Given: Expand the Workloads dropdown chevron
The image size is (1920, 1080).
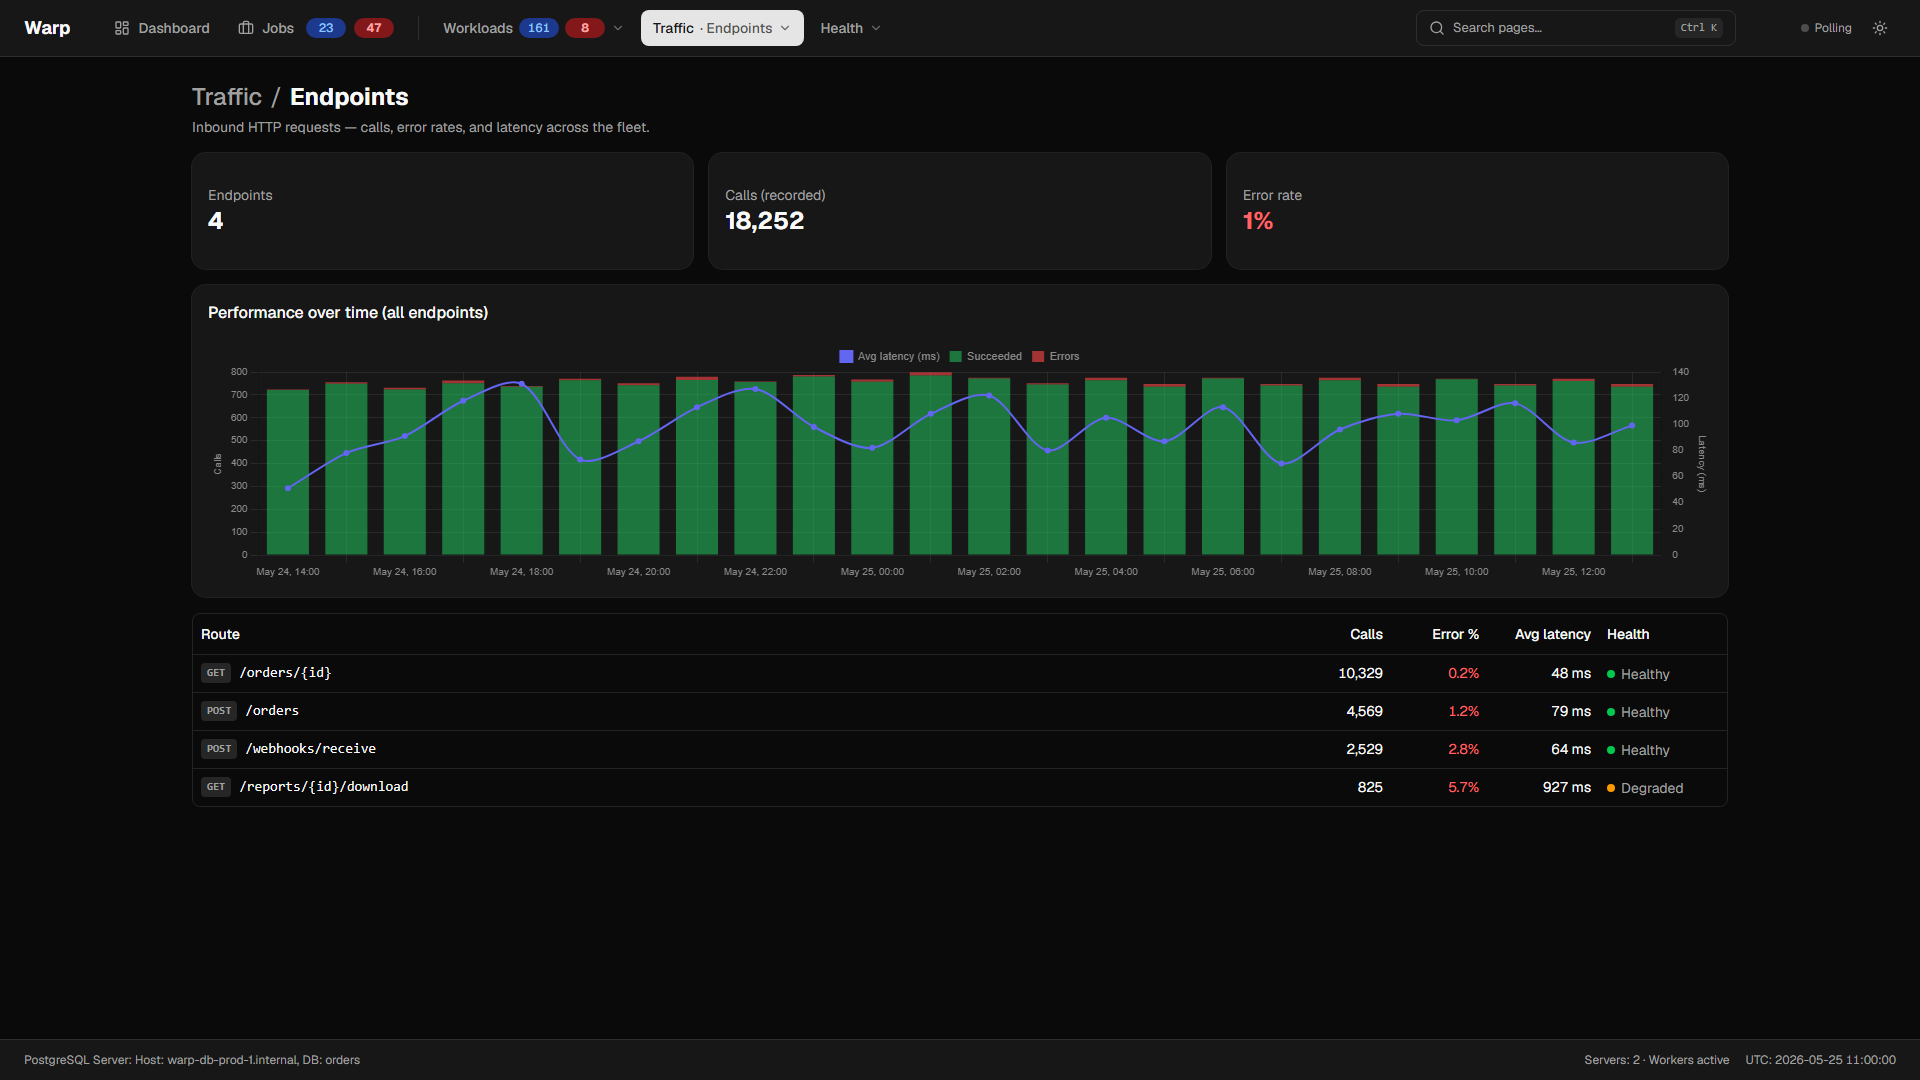Looking at the screenshot, I should coord(618,28).
